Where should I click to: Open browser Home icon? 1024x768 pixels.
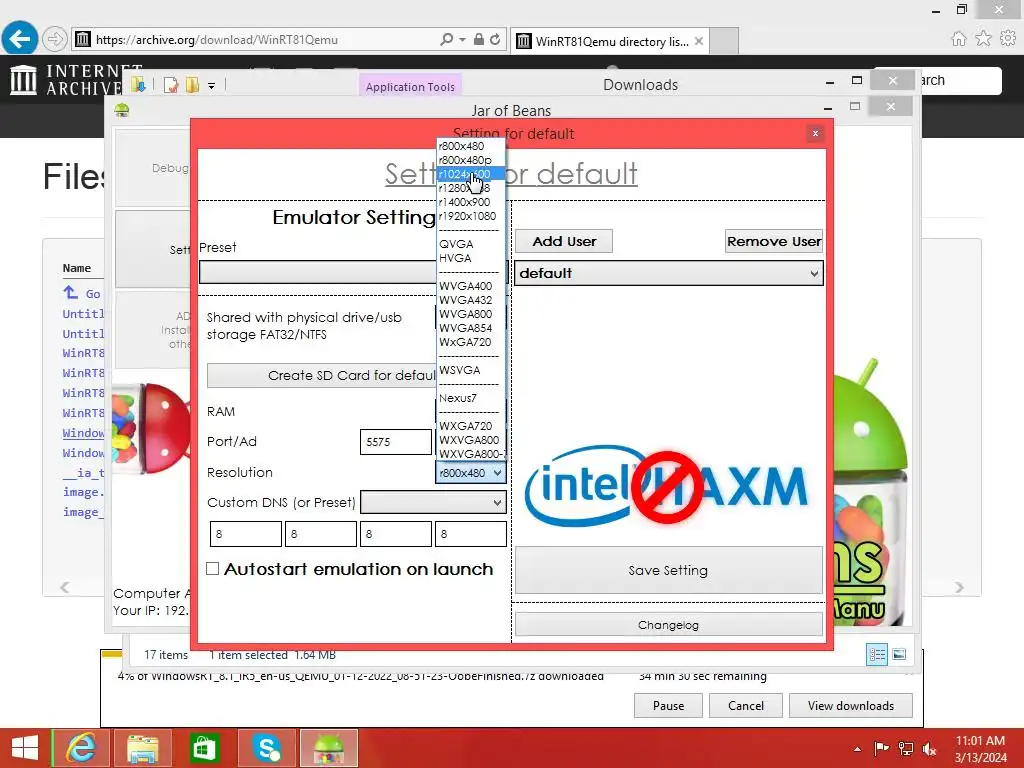[x=958, y=39]
